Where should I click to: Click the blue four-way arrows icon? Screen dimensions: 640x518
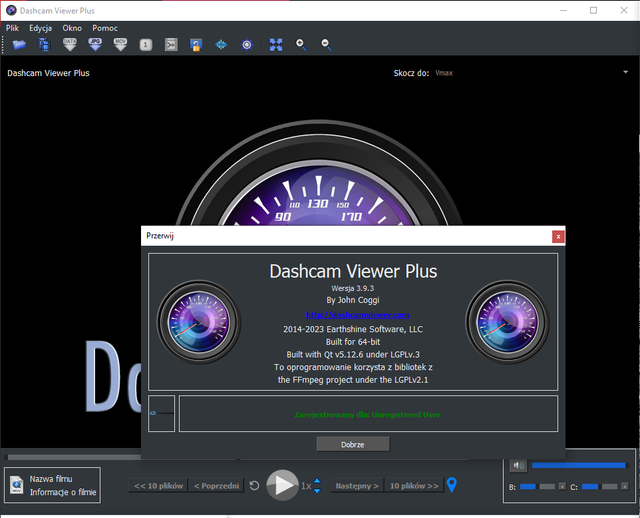click(221, 44)
